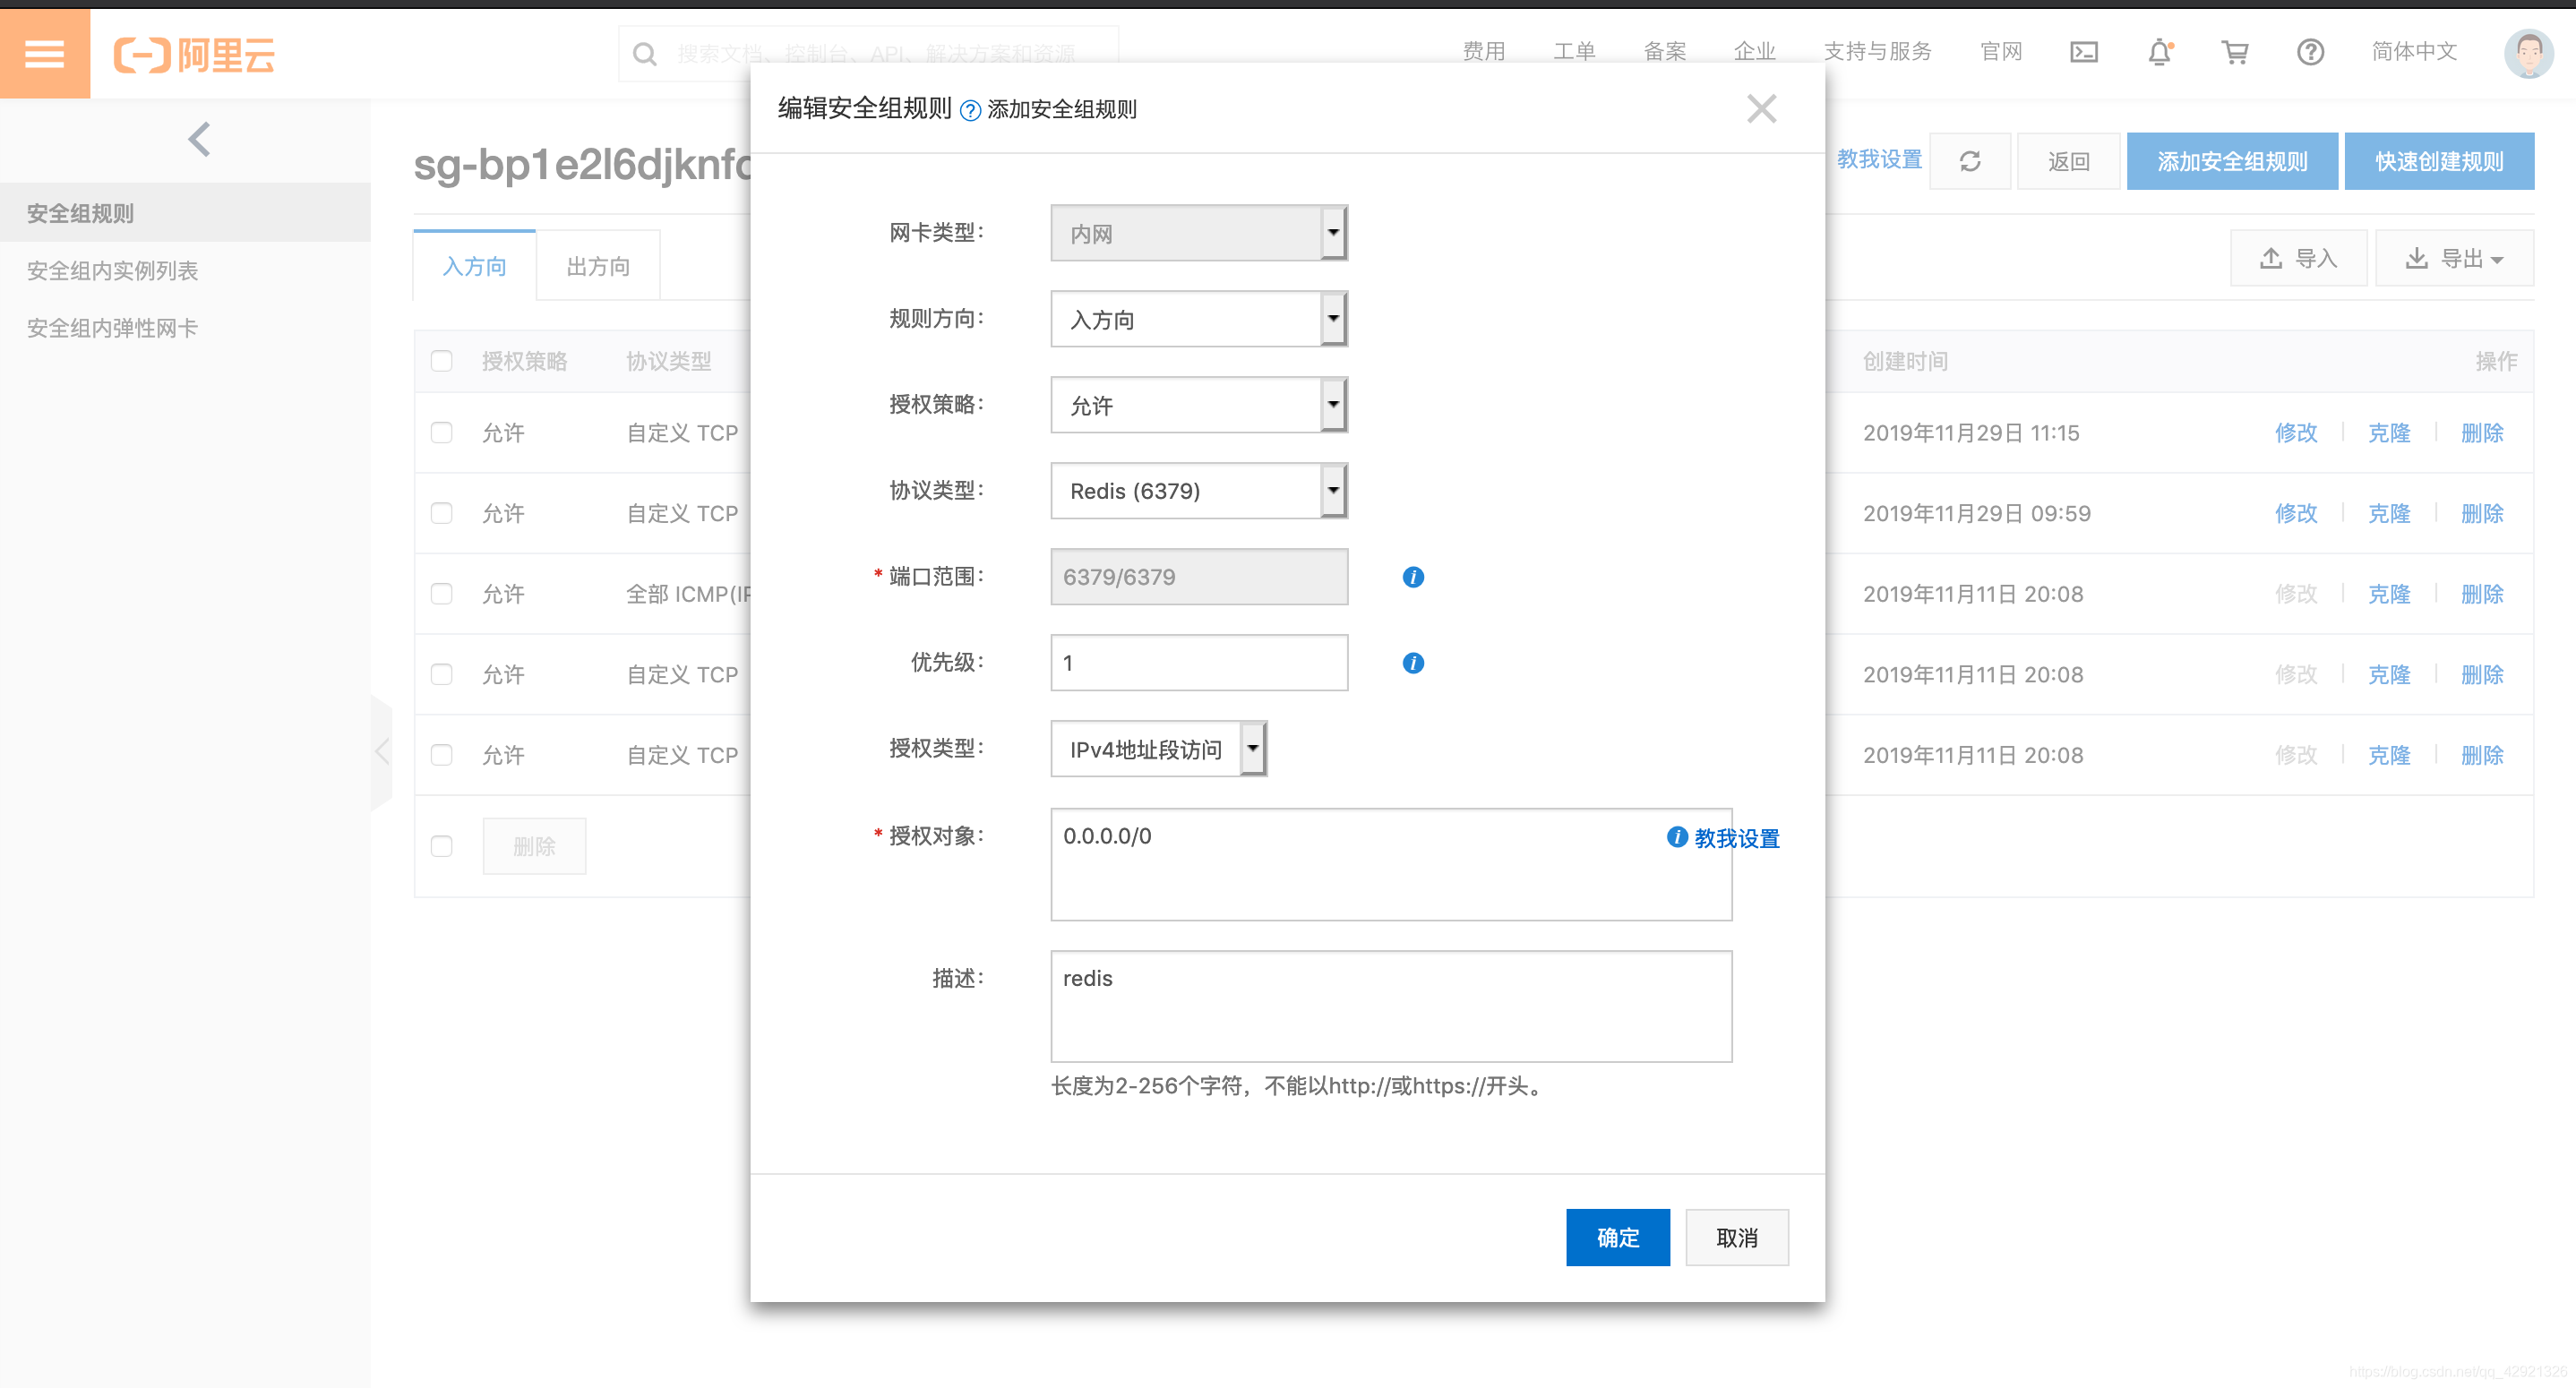
Task: Click the 取消 cancel button
Action: [x=1736, y=1237]
